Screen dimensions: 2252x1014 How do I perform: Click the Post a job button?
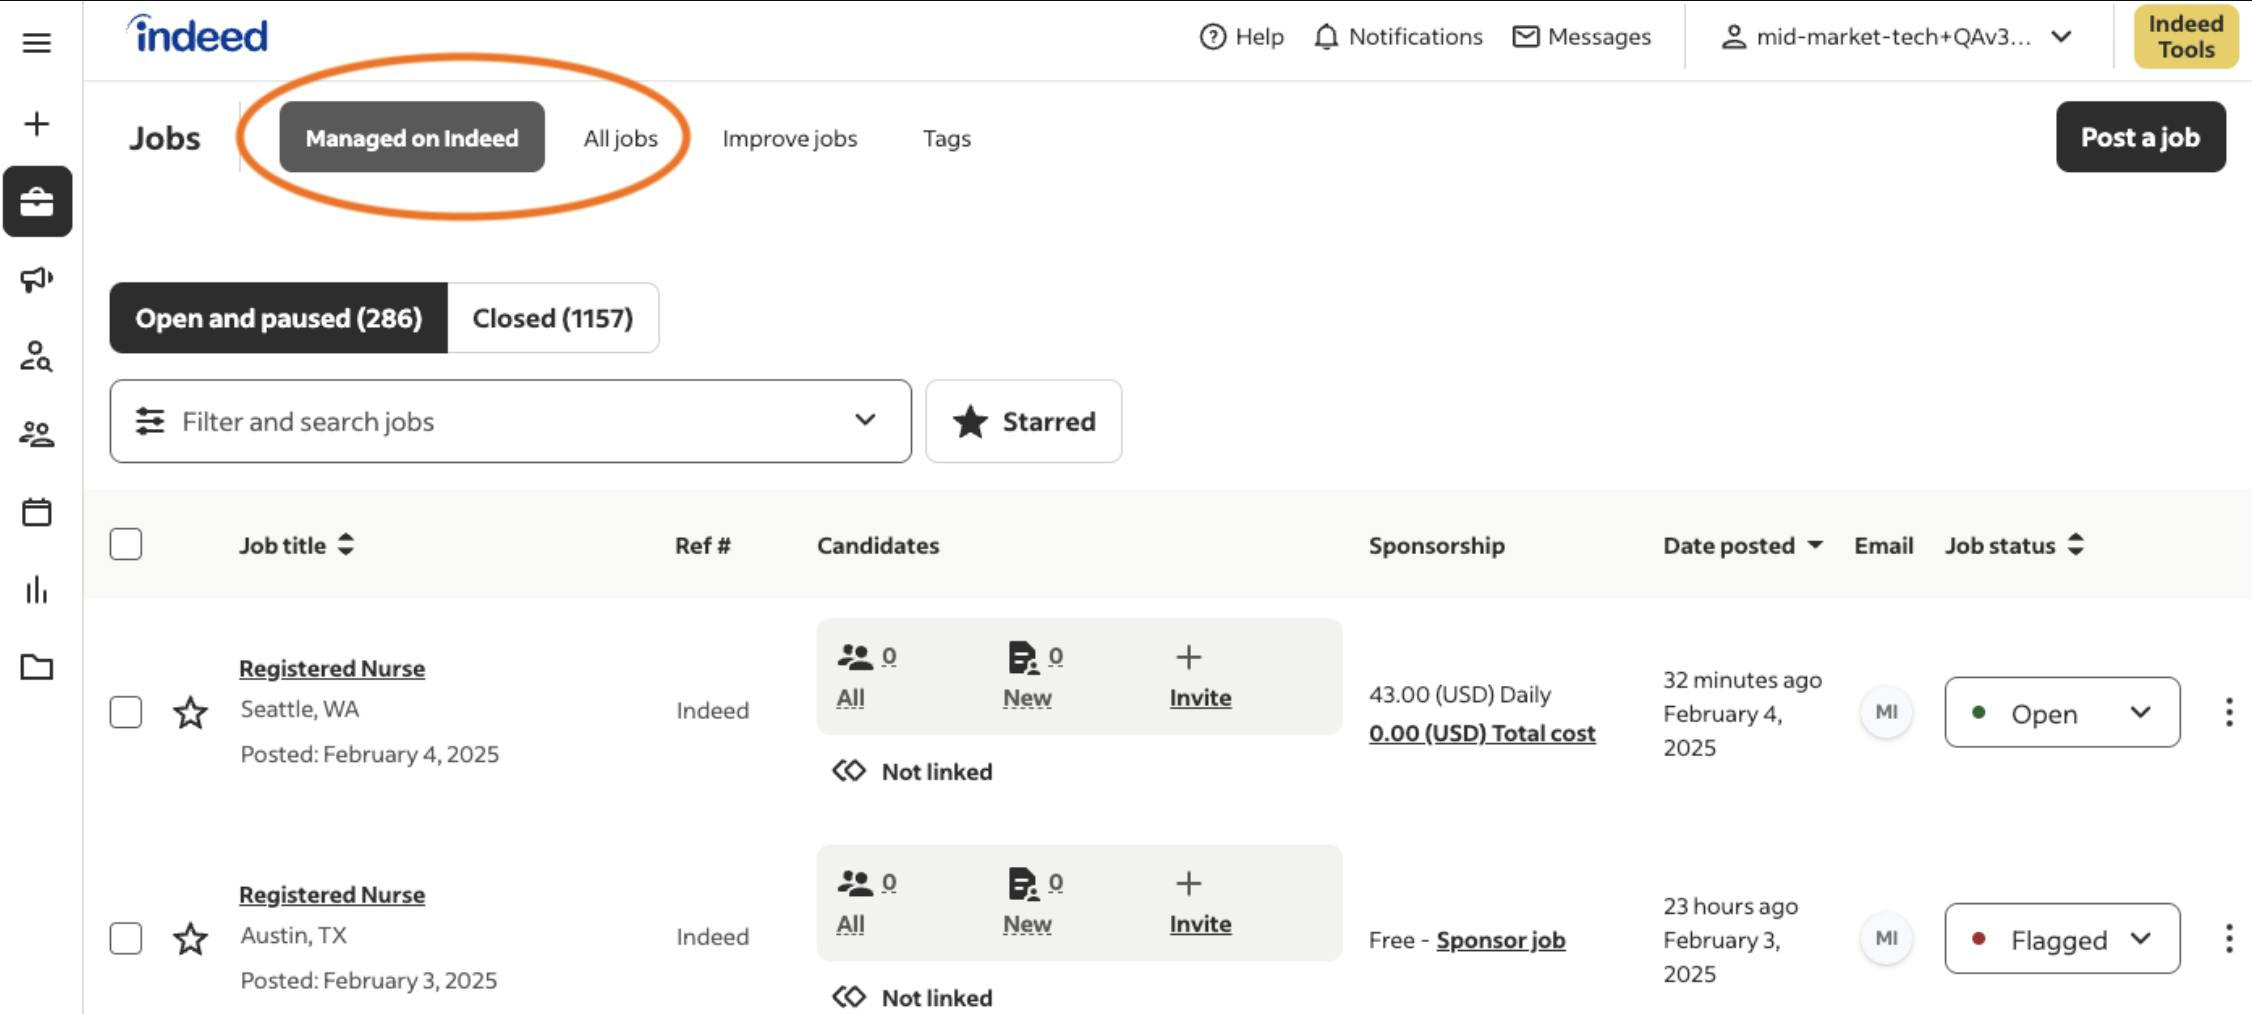(x=2140, y=137)
